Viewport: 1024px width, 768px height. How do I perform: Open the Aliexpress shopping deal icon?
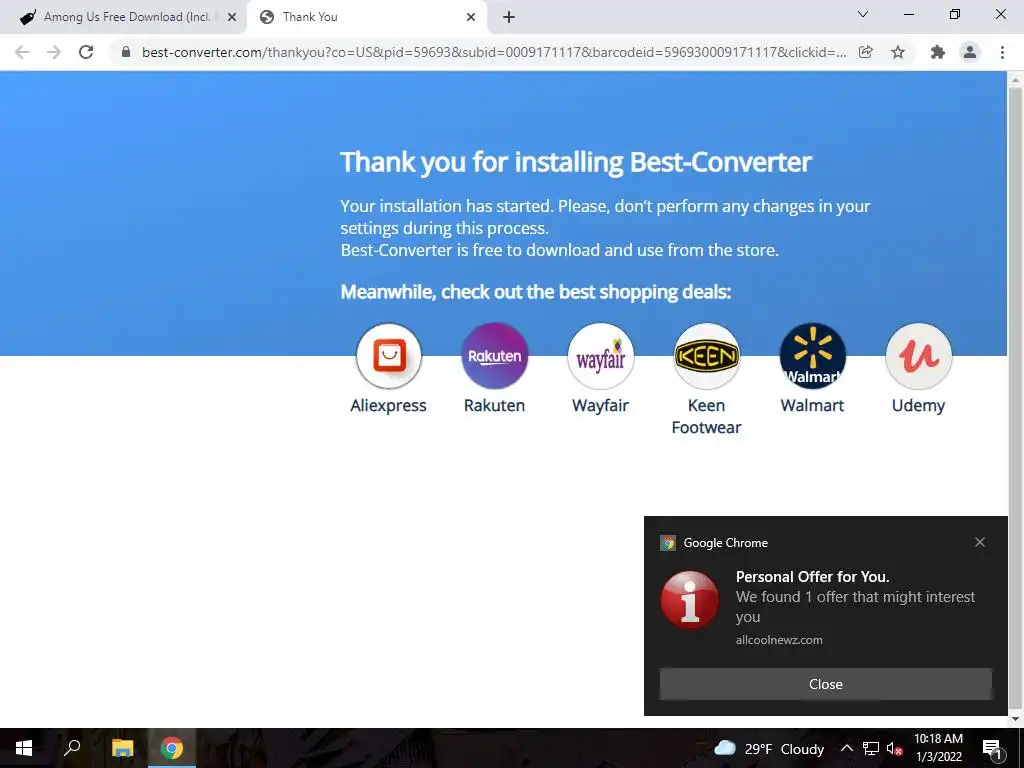click(x=389, y=356)
